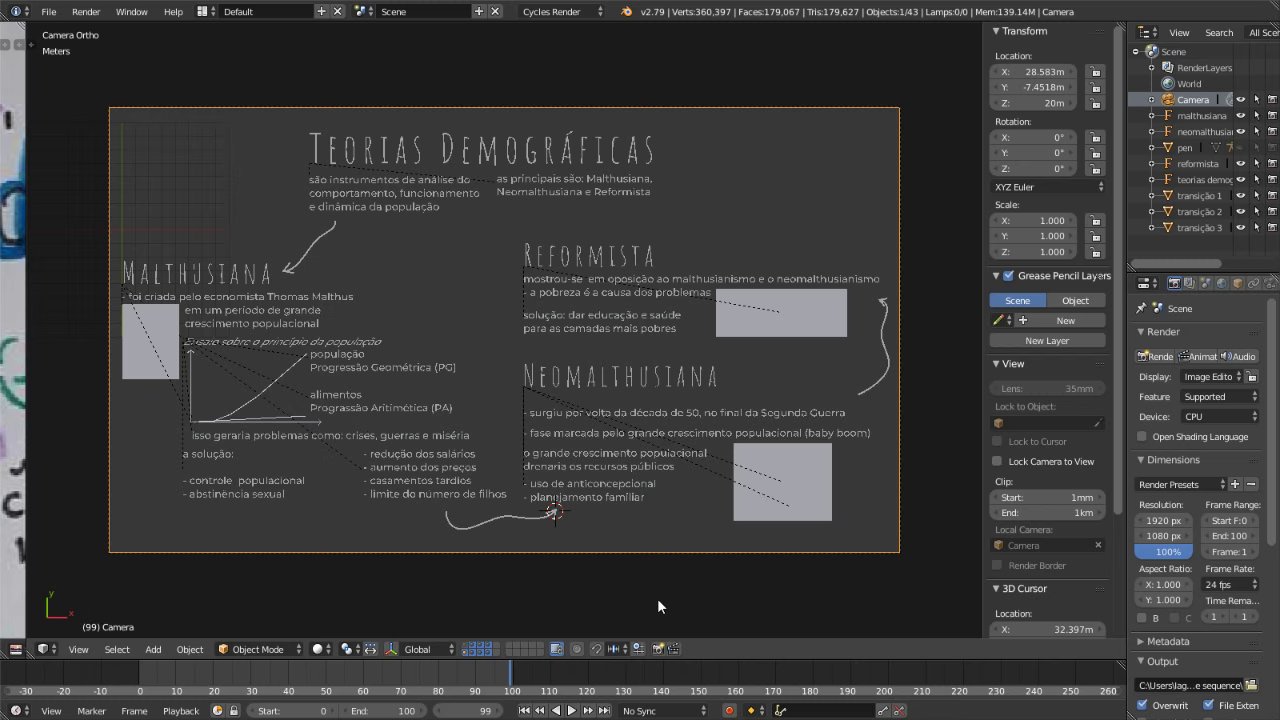The height and width of the screenshot is (720, 1280).
Task: Enable Lock Camera to View checkbox
Action: [x=997, y=461]
